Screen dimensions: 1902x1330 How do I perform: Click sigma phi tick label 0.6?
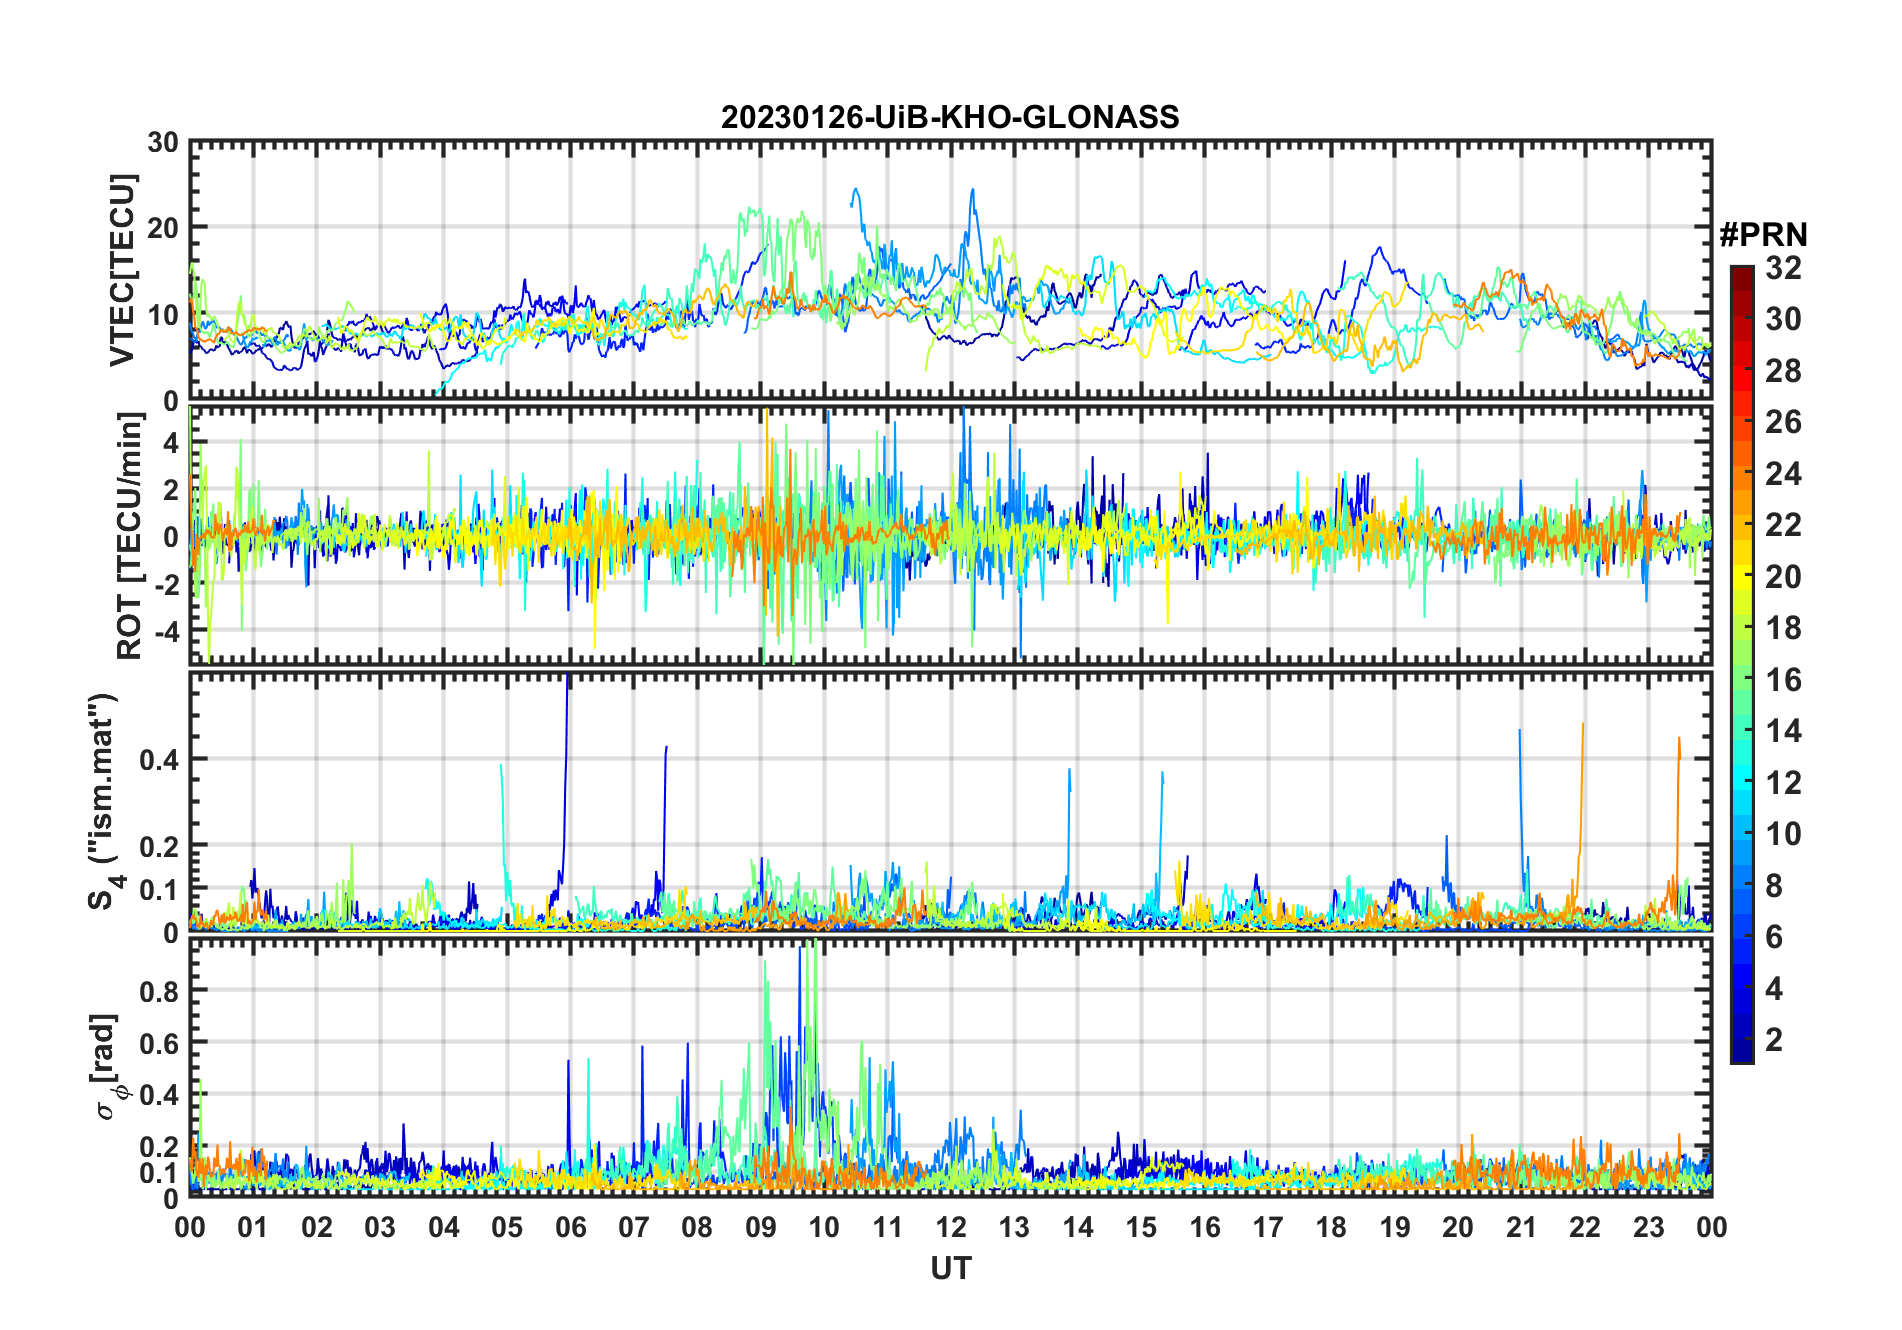coord(158,1043)
